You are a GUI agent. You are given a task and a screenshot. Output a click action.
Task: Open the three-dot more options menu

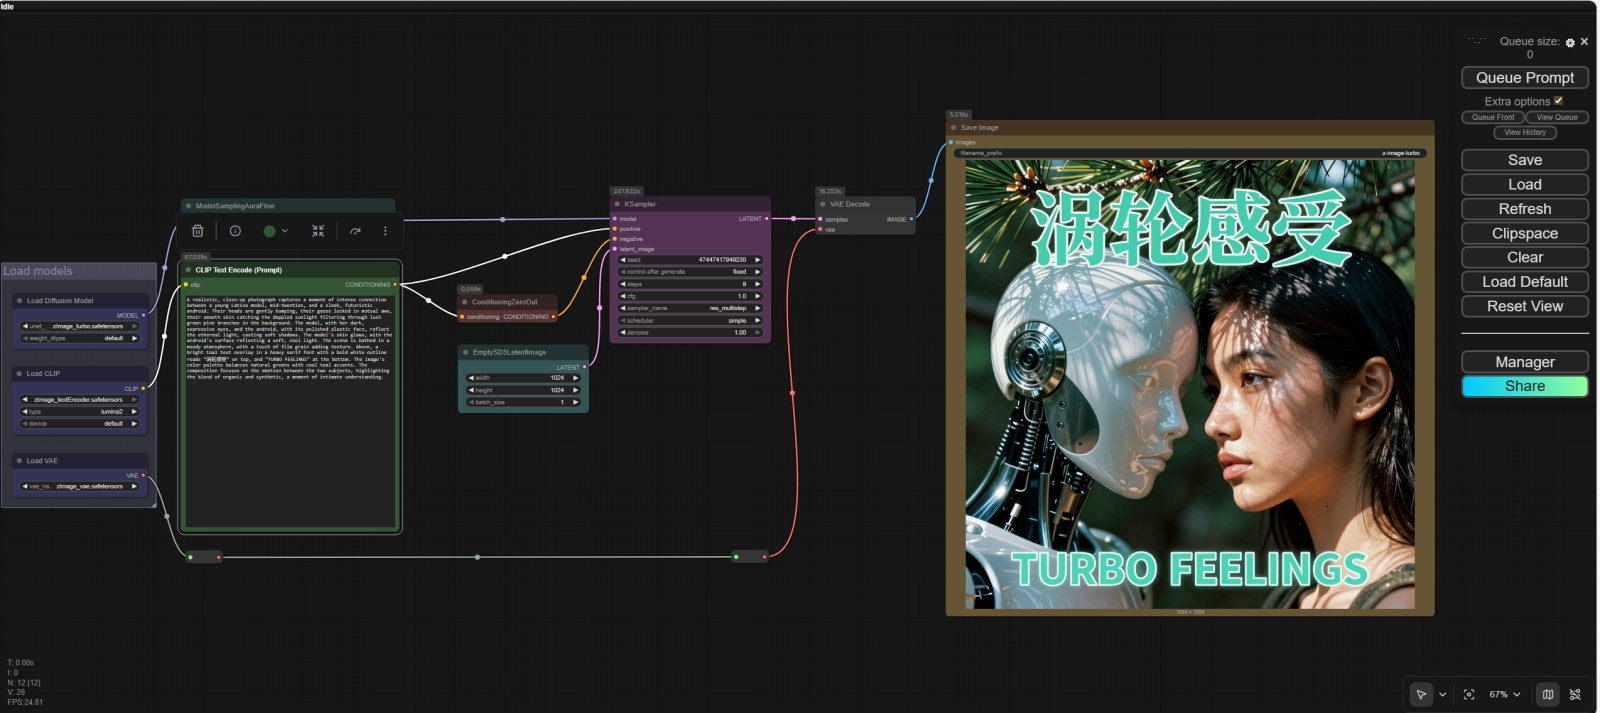385,231
